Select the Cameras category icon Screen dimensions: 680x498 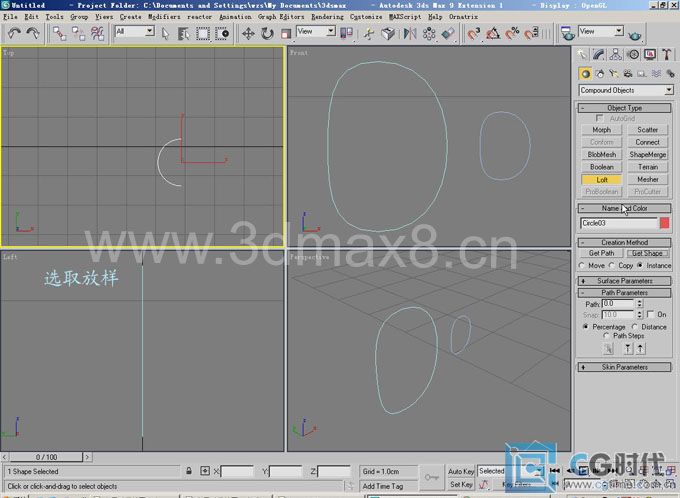click(x=628, y=74)
